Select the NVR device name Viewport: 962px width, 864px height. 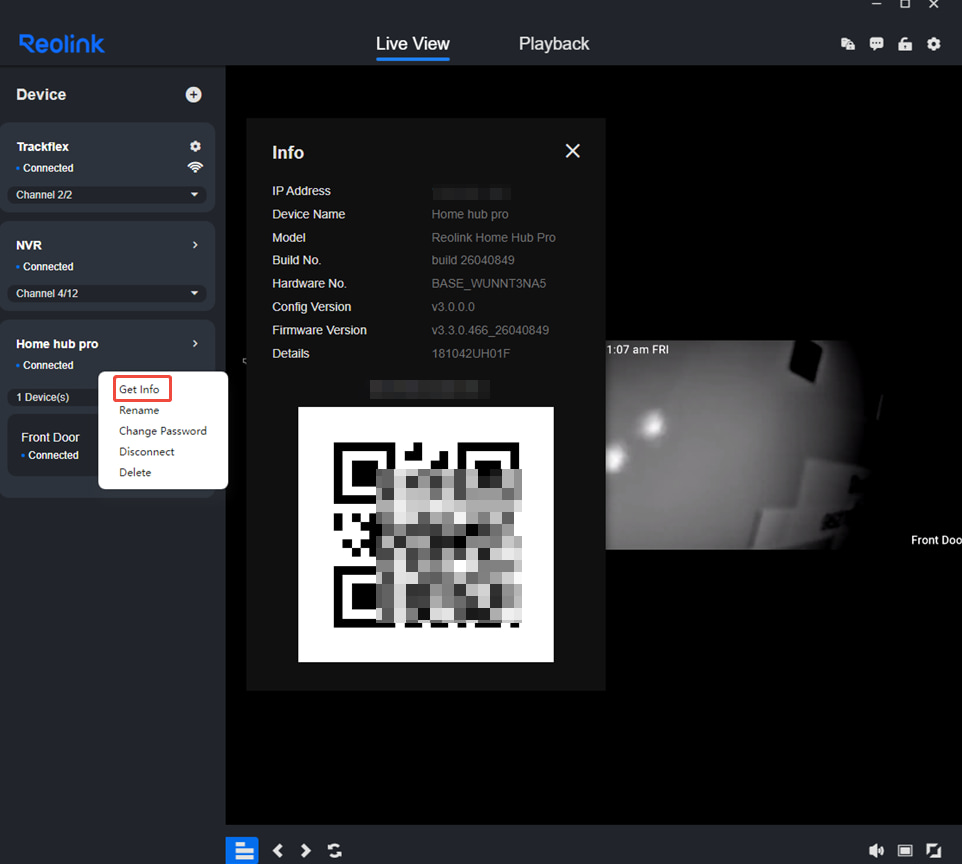(29, 245)
